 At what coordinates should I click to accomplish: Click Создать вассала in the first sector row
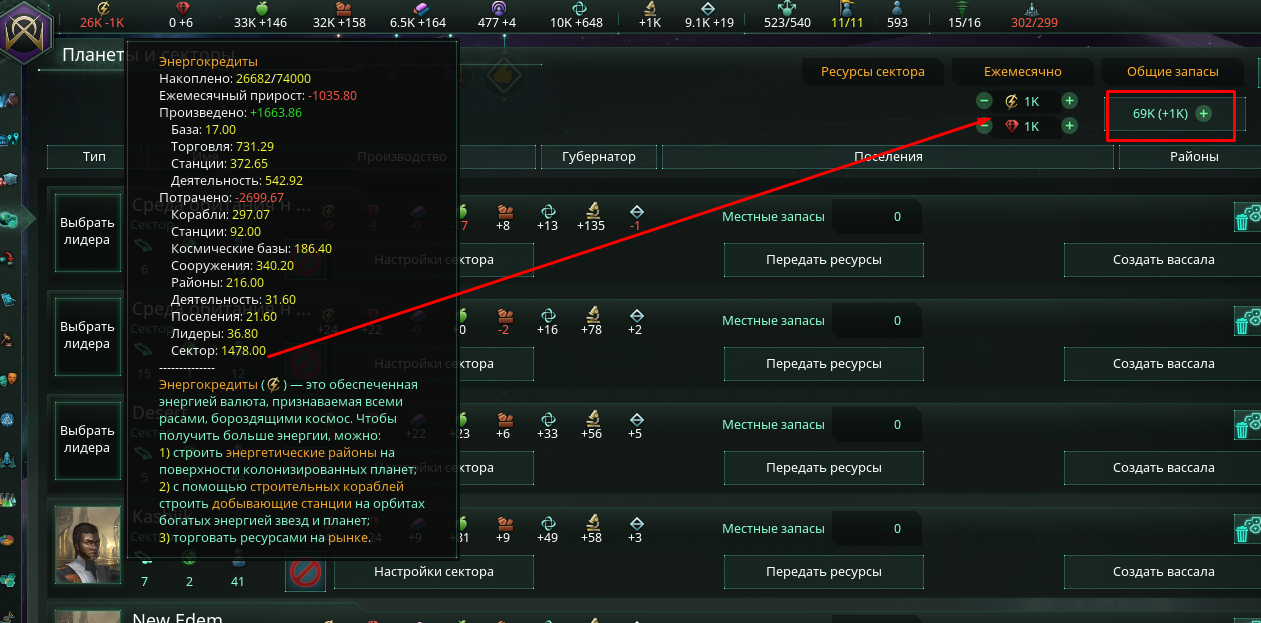click(x=1163, y=260)
